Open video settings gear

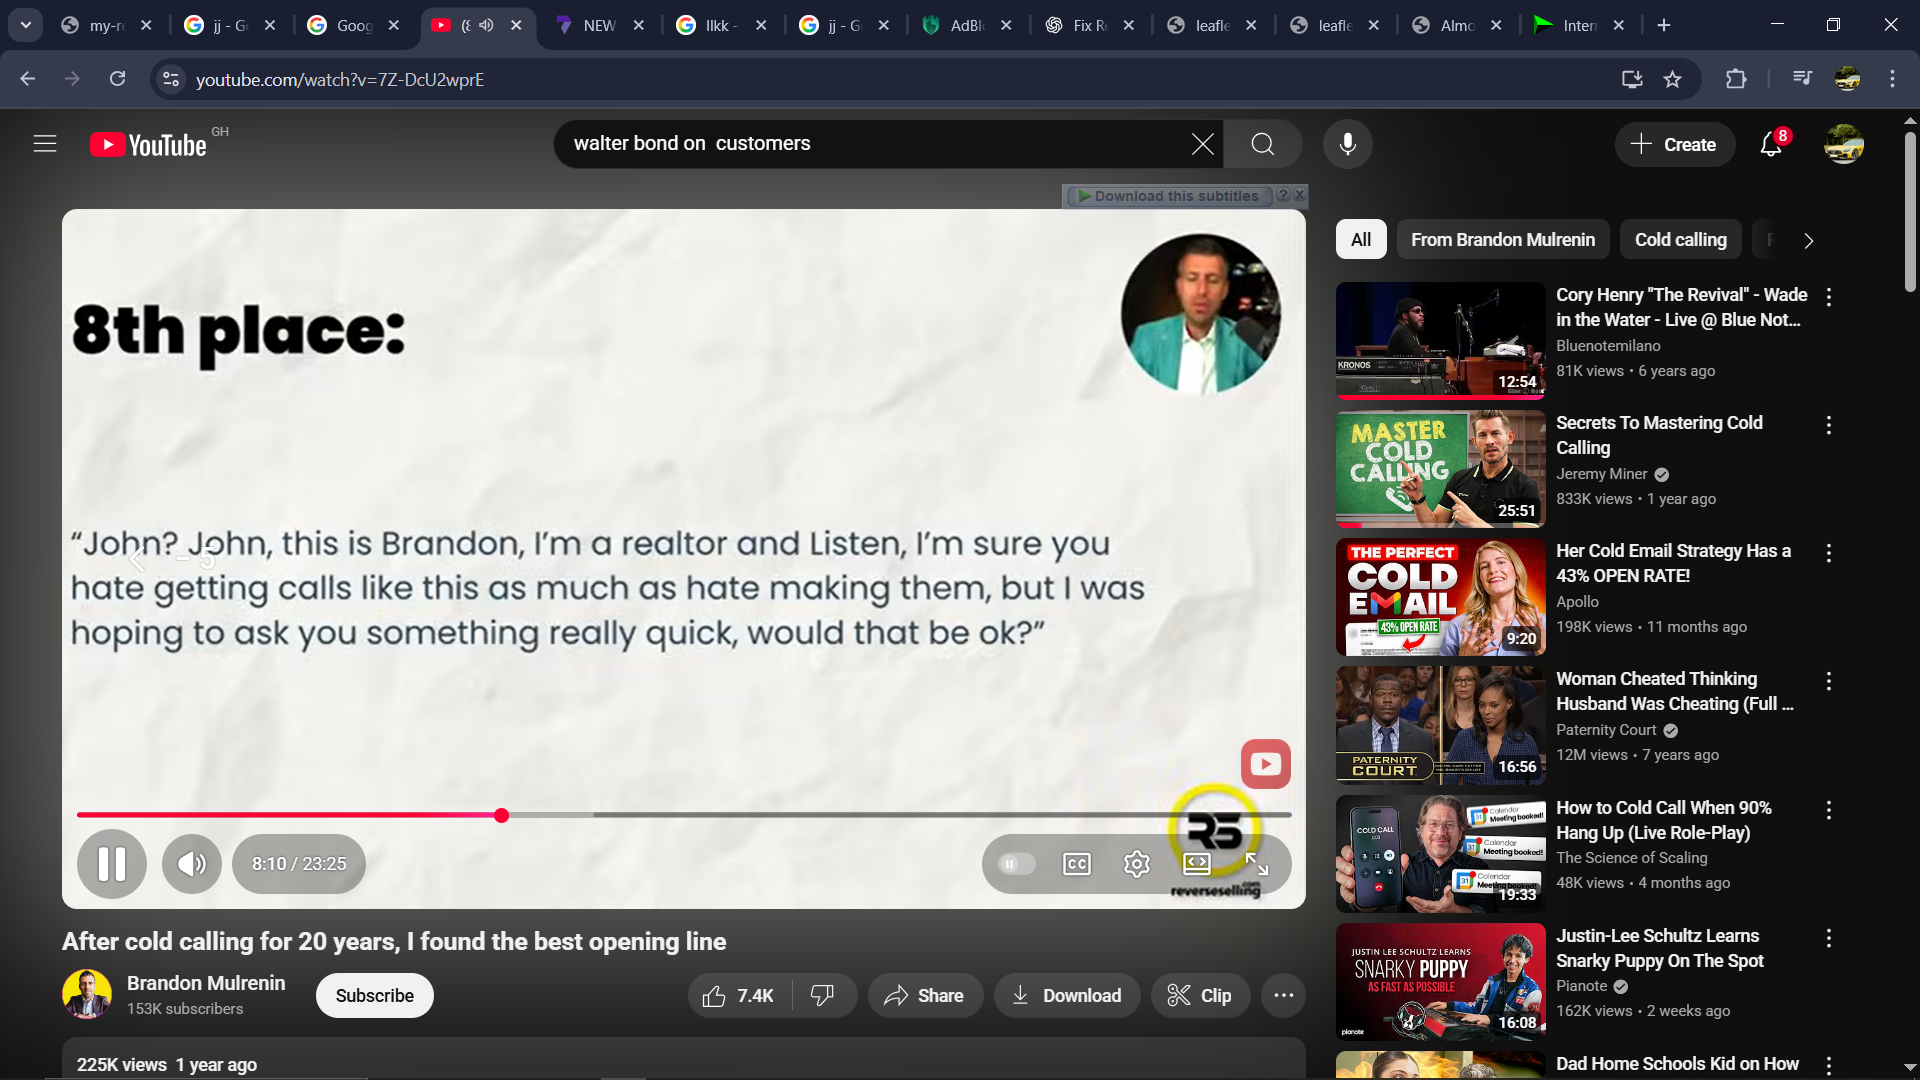[1136, 864]
